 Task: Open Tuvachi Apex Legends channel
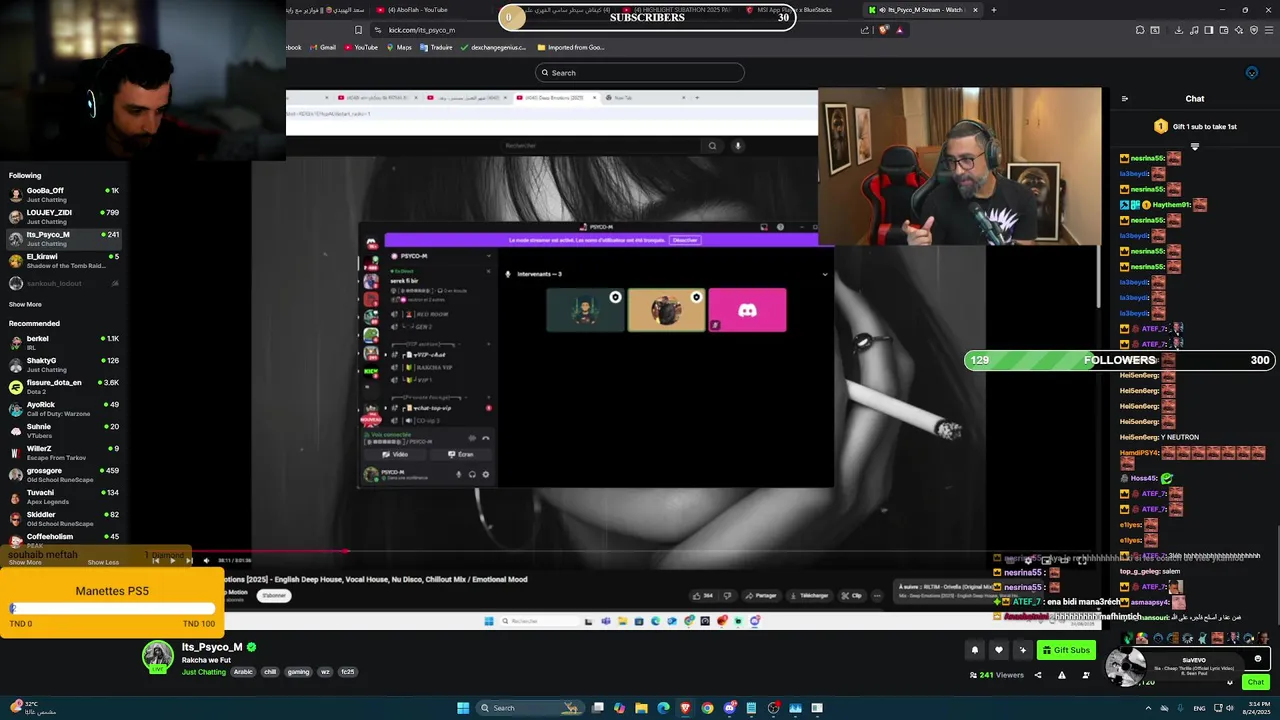(x=63, y=496)
